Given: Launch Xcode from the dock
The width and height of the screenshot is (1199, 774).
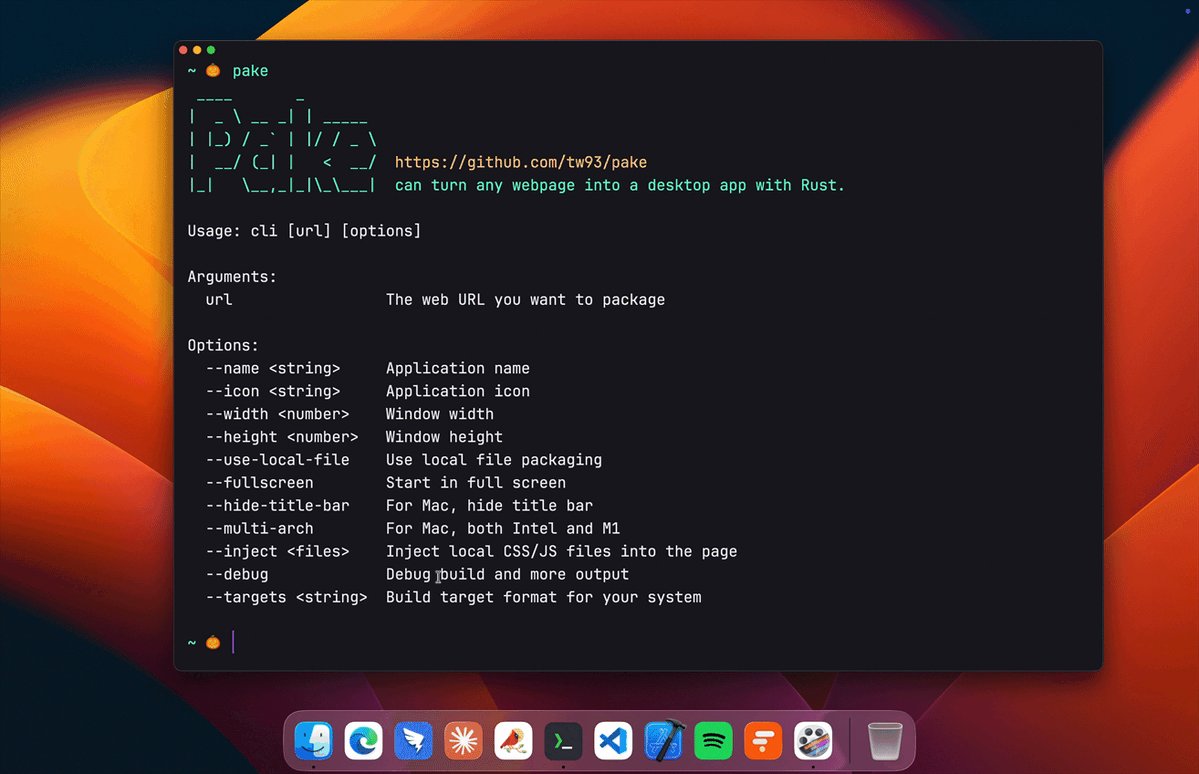Looking at the screenshot, I should [x=664, y=741].
